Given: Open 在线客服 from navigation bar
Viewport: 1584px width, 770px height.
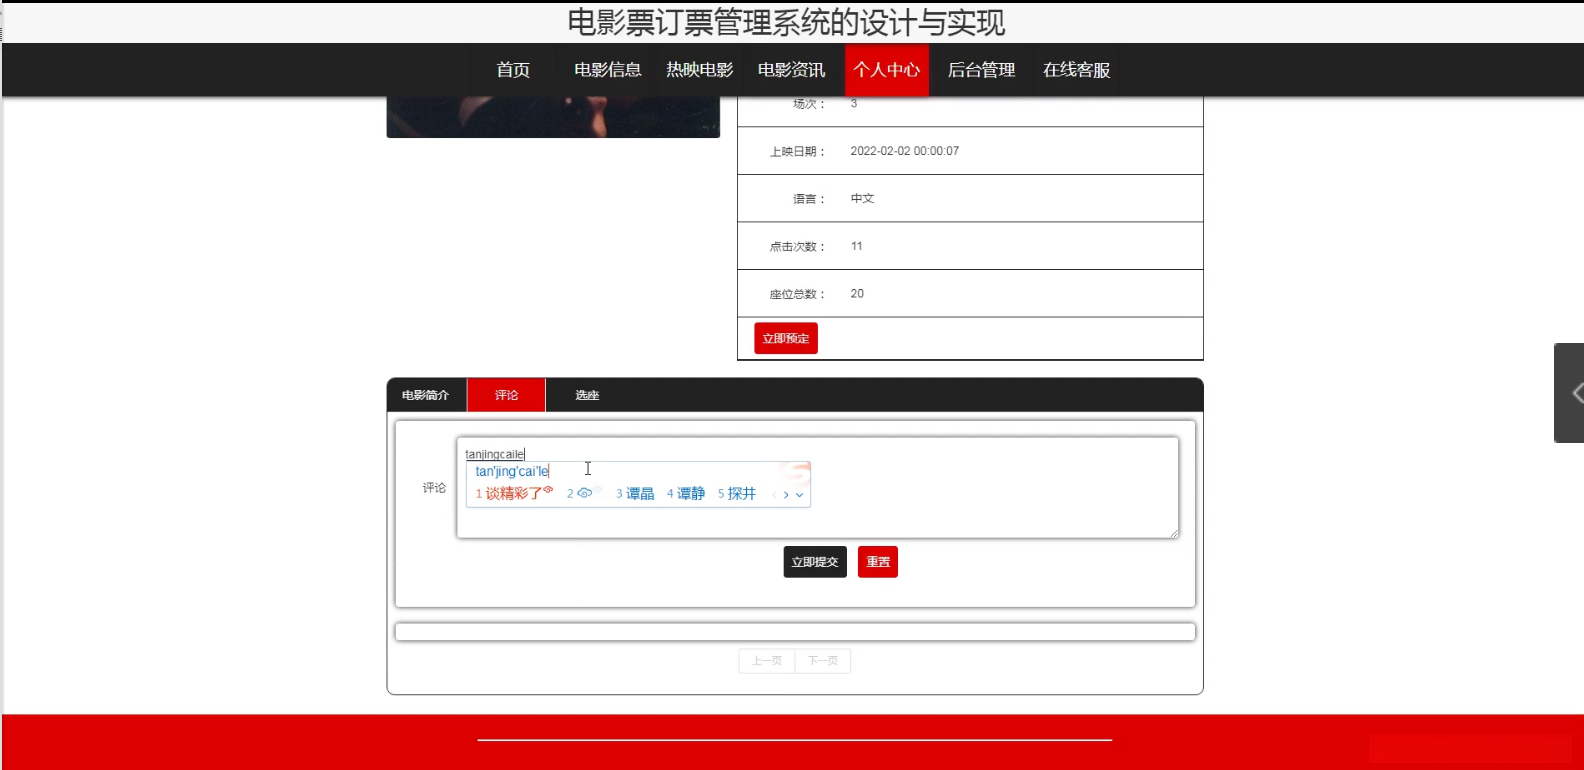Looking at the screenshot, I should pos(1077,70).
